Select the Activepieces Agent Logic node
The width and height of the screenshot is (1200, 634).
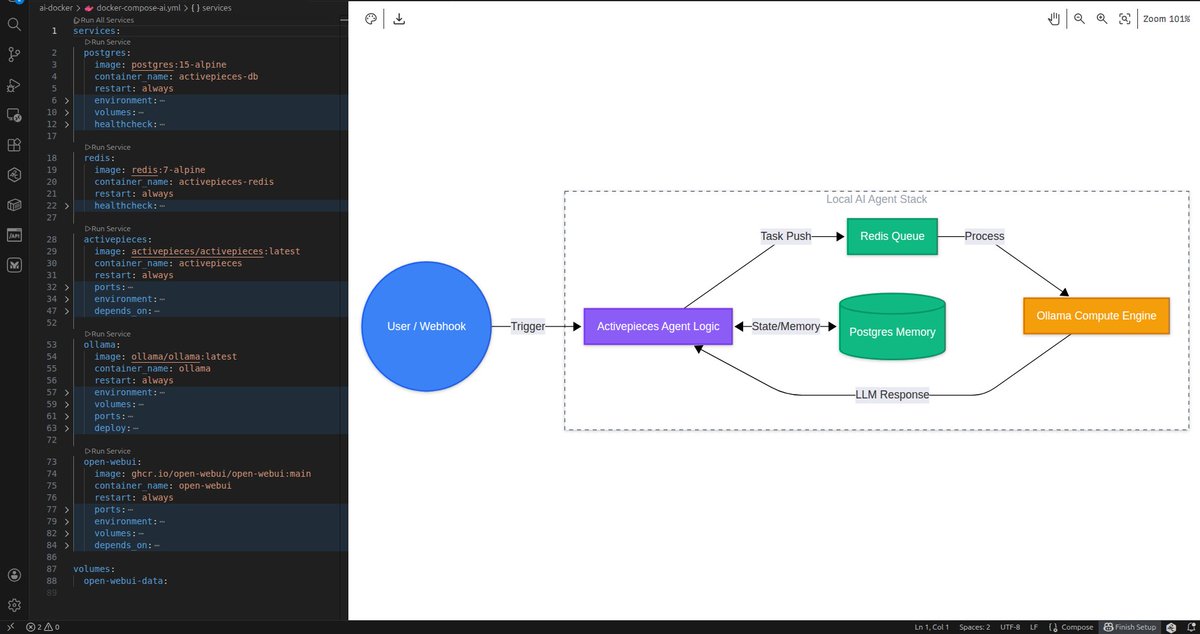tap(658, 326)
